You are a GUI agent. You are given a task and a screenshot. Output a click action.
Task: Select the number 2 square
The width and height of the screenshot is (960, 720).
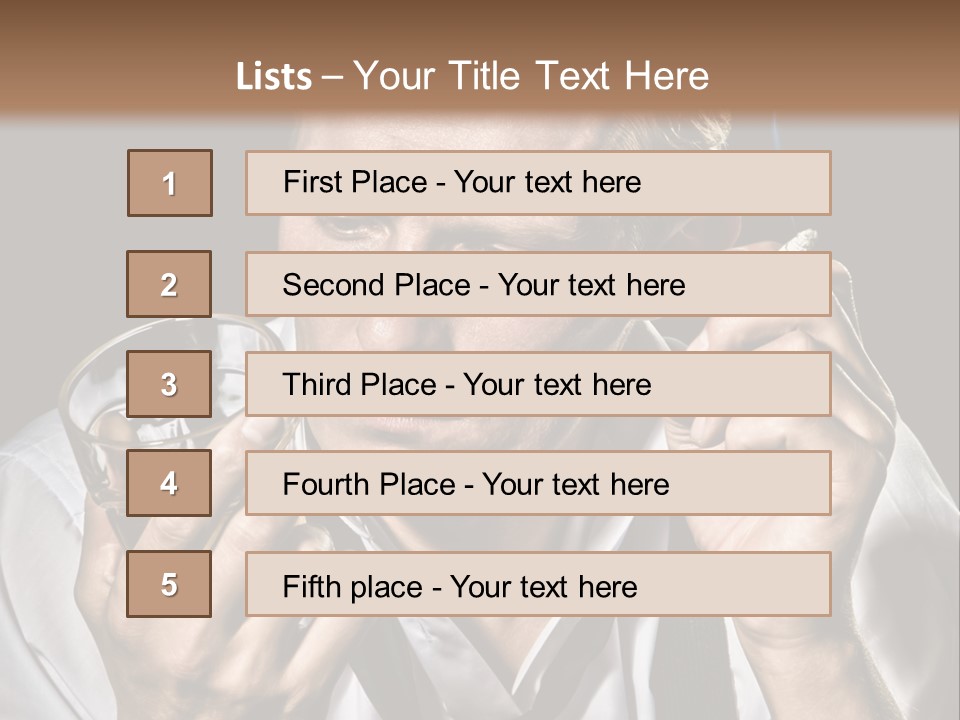point(170,284)
